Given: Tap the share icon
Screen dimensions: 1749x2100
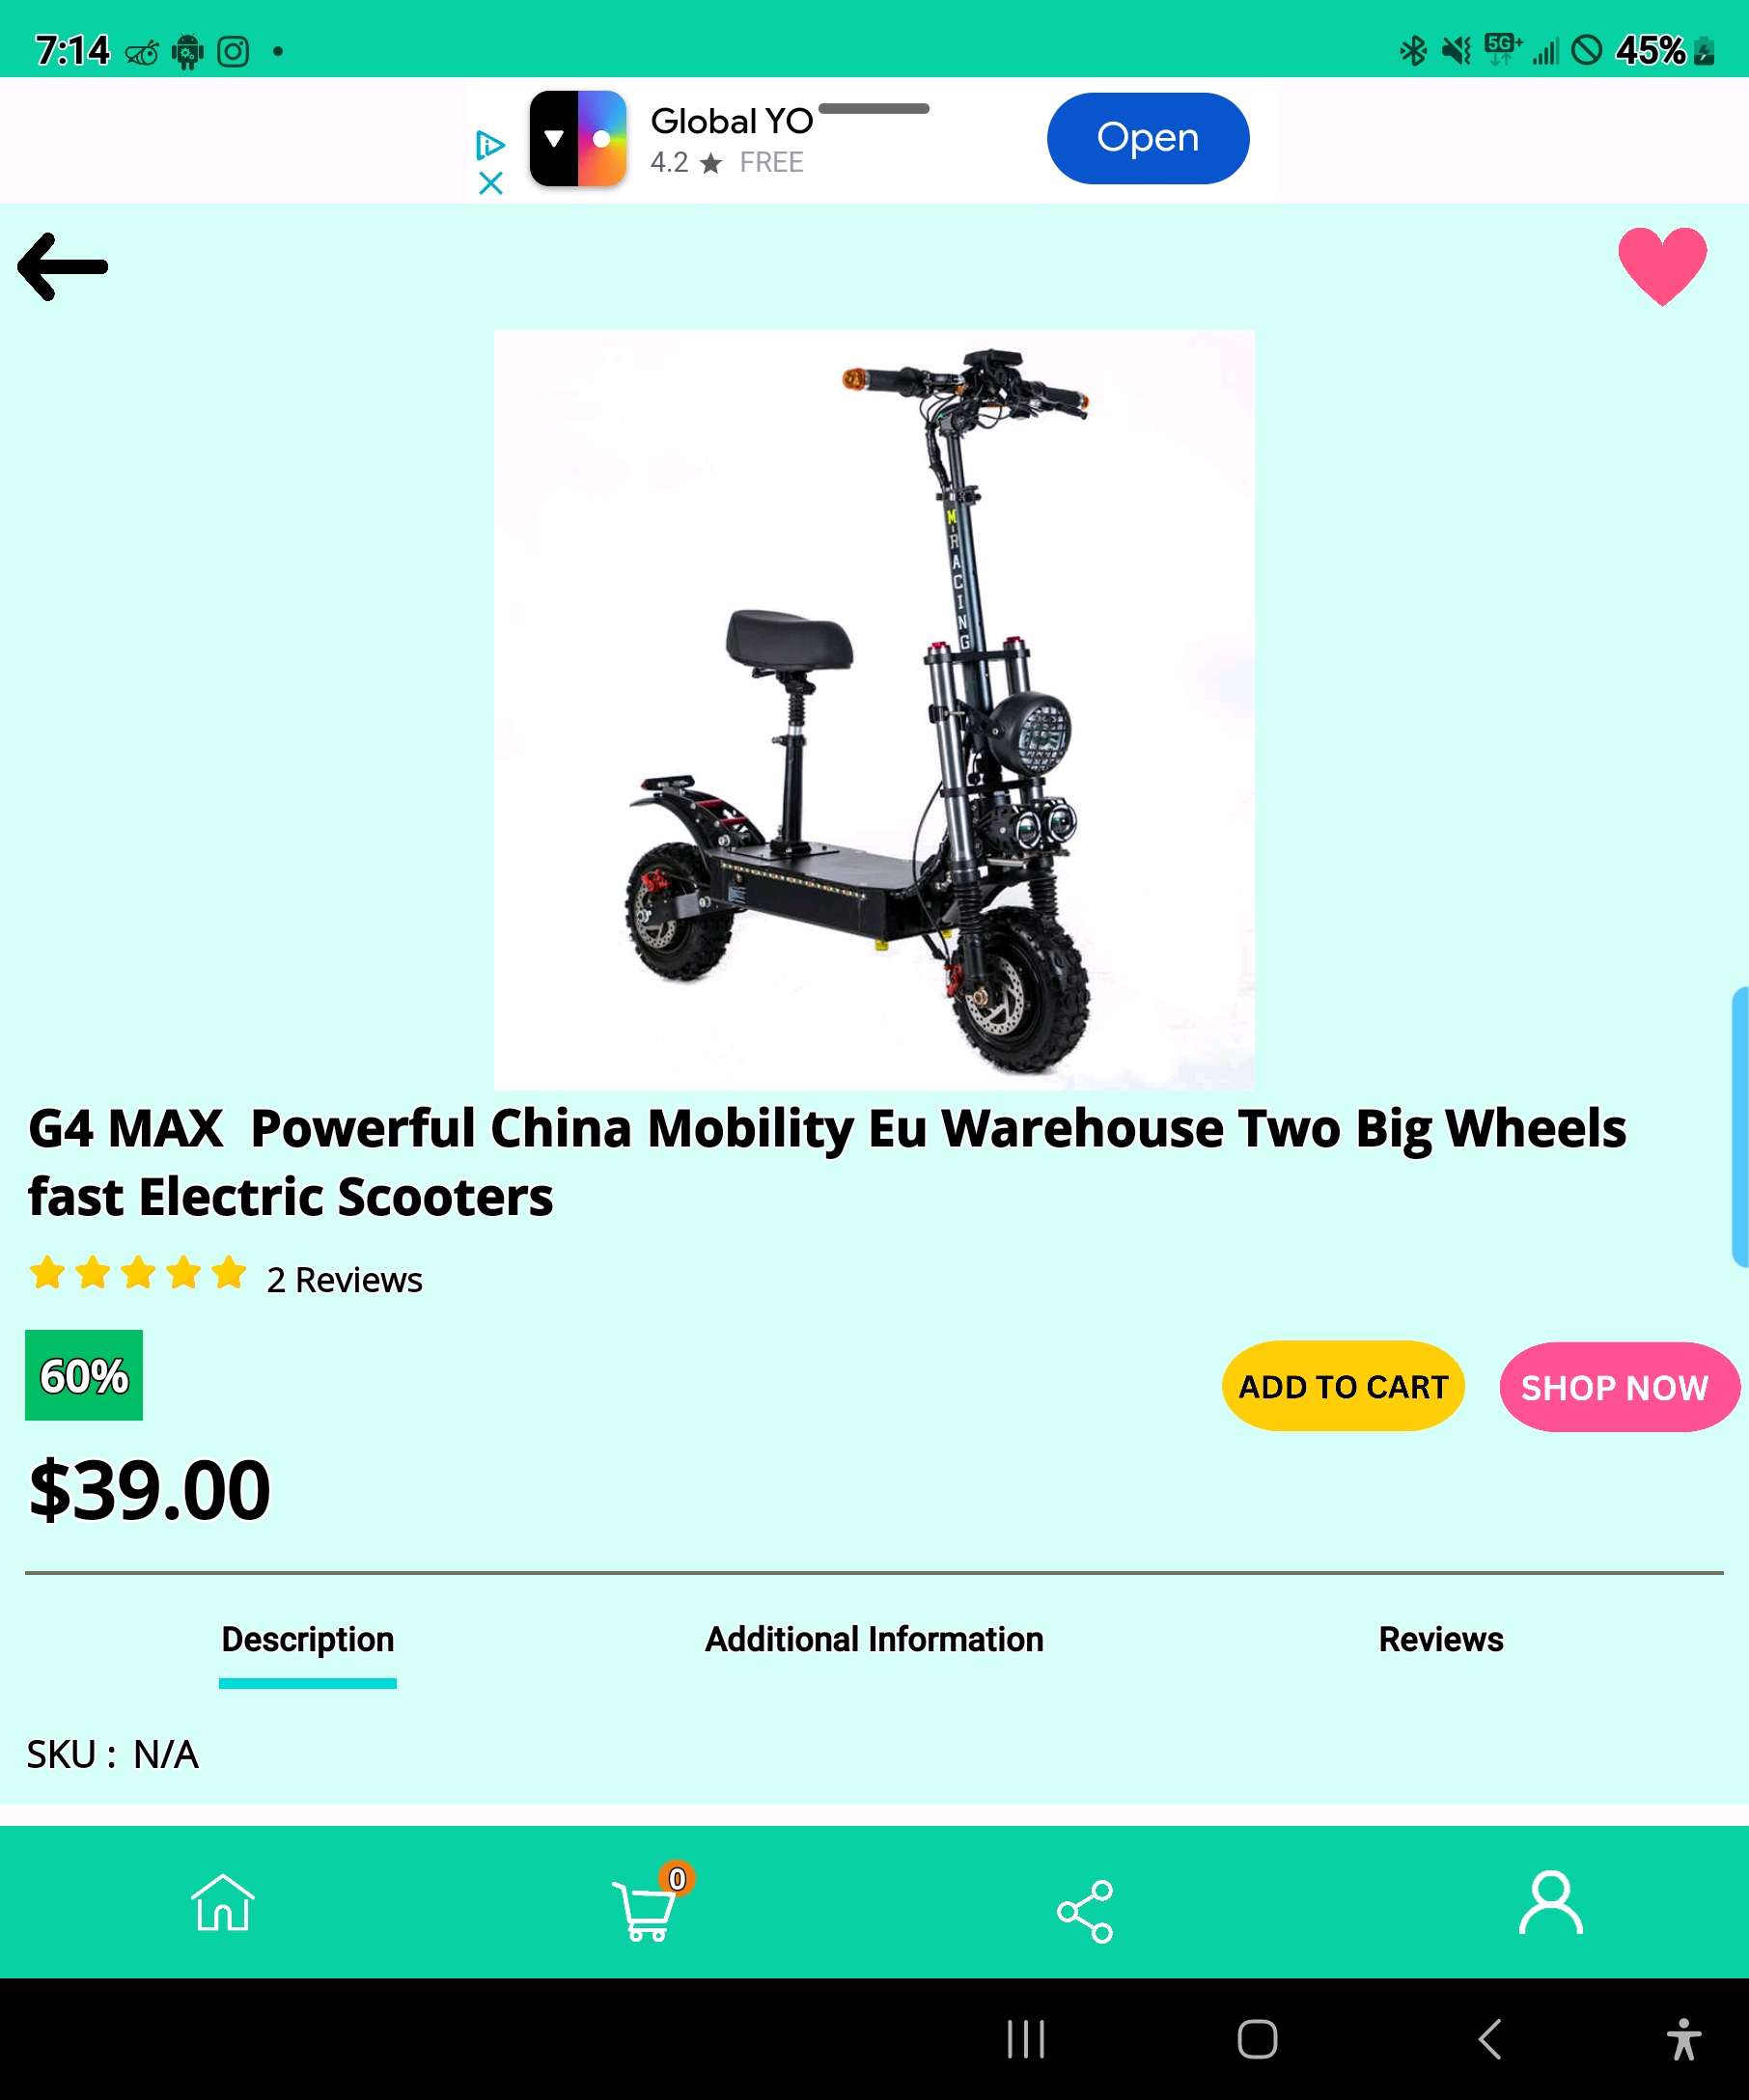Looking at the screenshot, I should click(x=1085, y=1911).
